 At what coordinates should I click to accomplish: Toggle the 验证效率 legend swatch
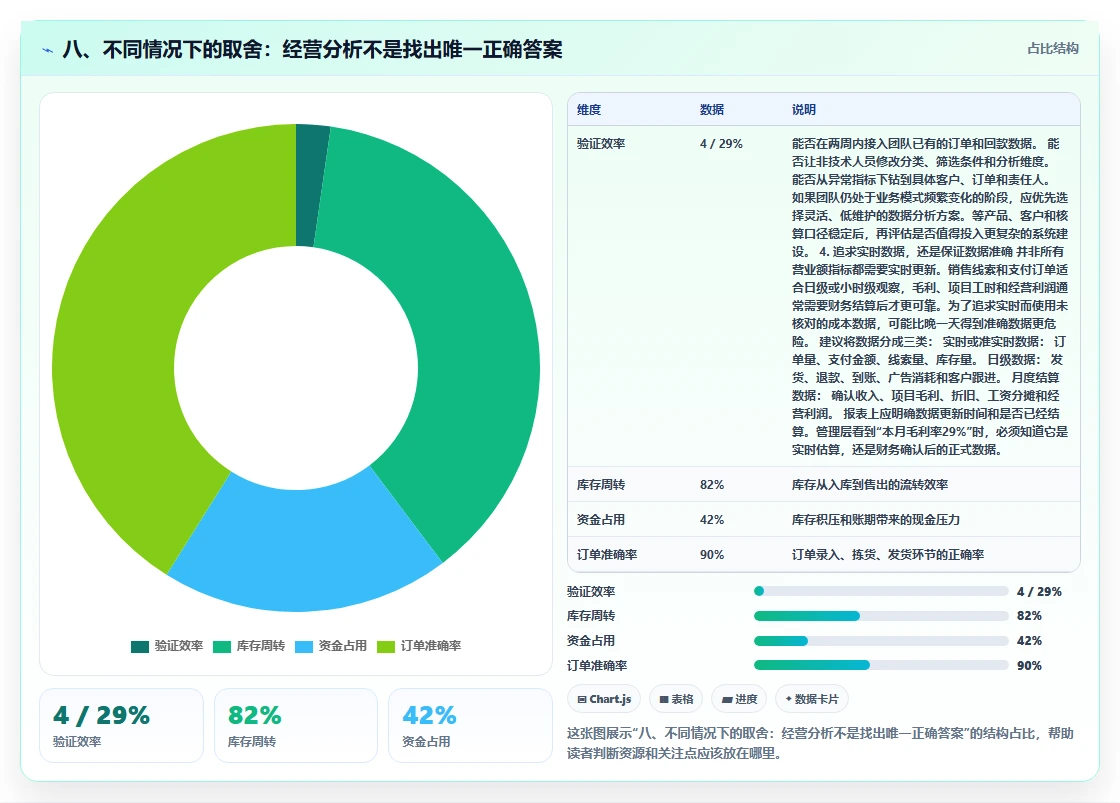coord(140,647)
